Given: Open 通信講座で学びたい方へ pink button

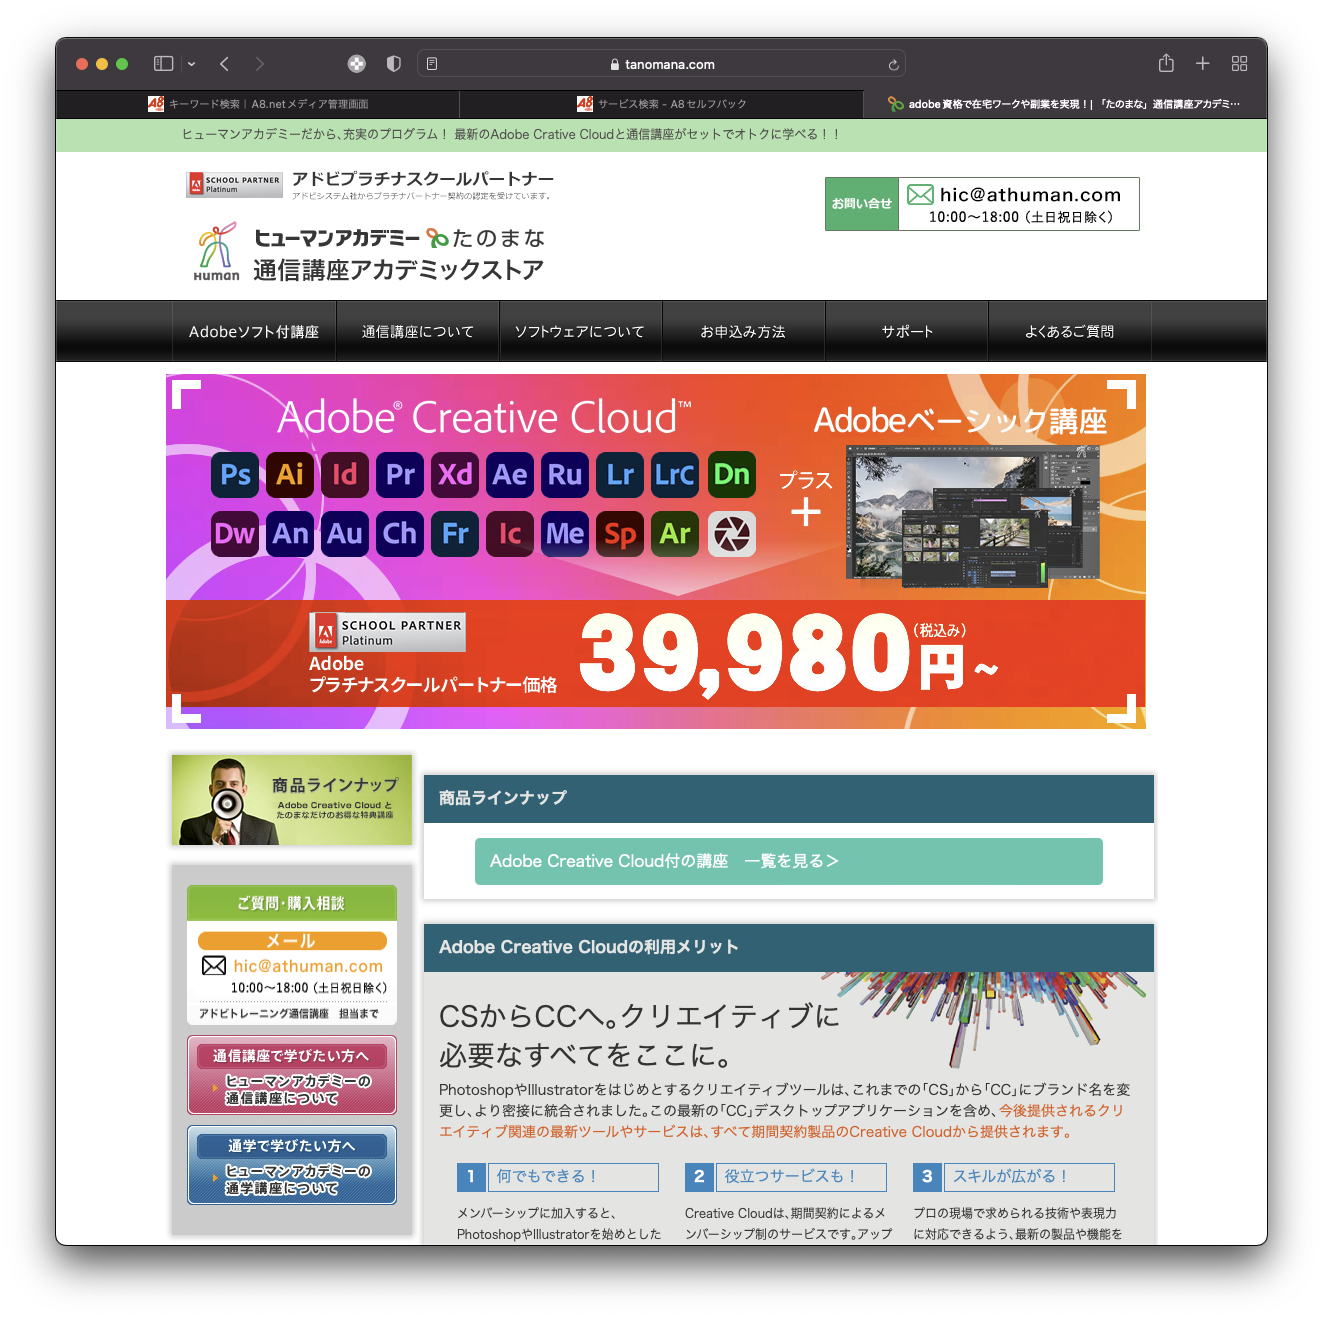Looking at the screenshot, I should 292,1075.
